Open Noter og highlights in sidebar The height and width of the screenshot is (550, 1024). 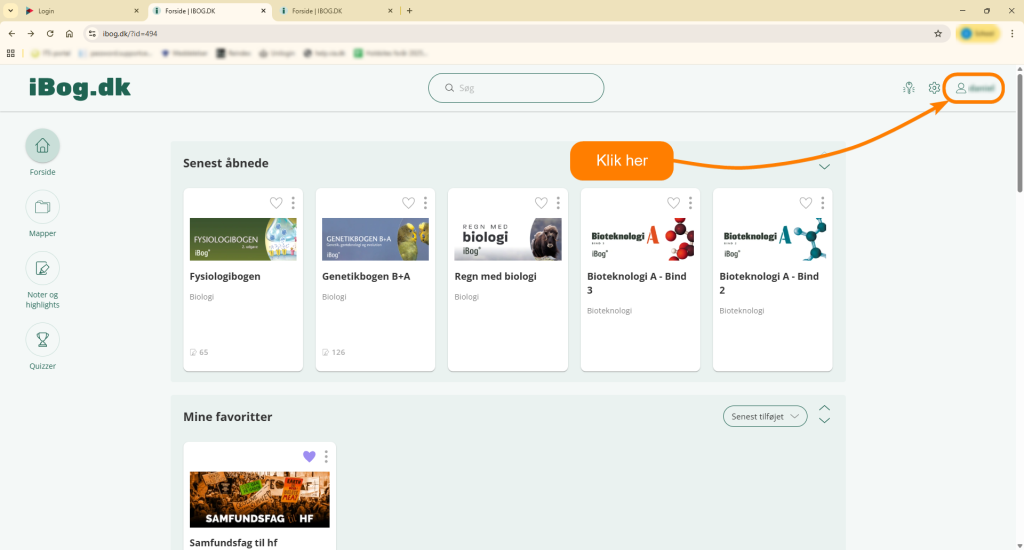click(x=42, y=268)
